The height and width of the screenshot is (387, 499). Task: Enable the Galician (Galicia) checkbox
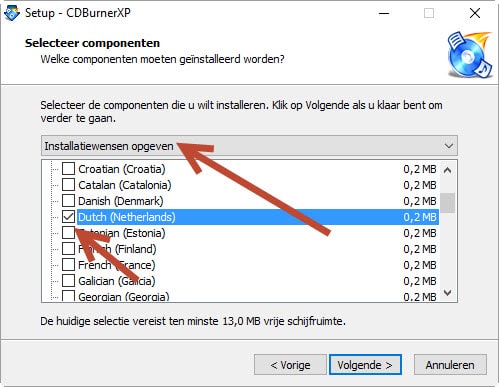[x=68, y=281]
